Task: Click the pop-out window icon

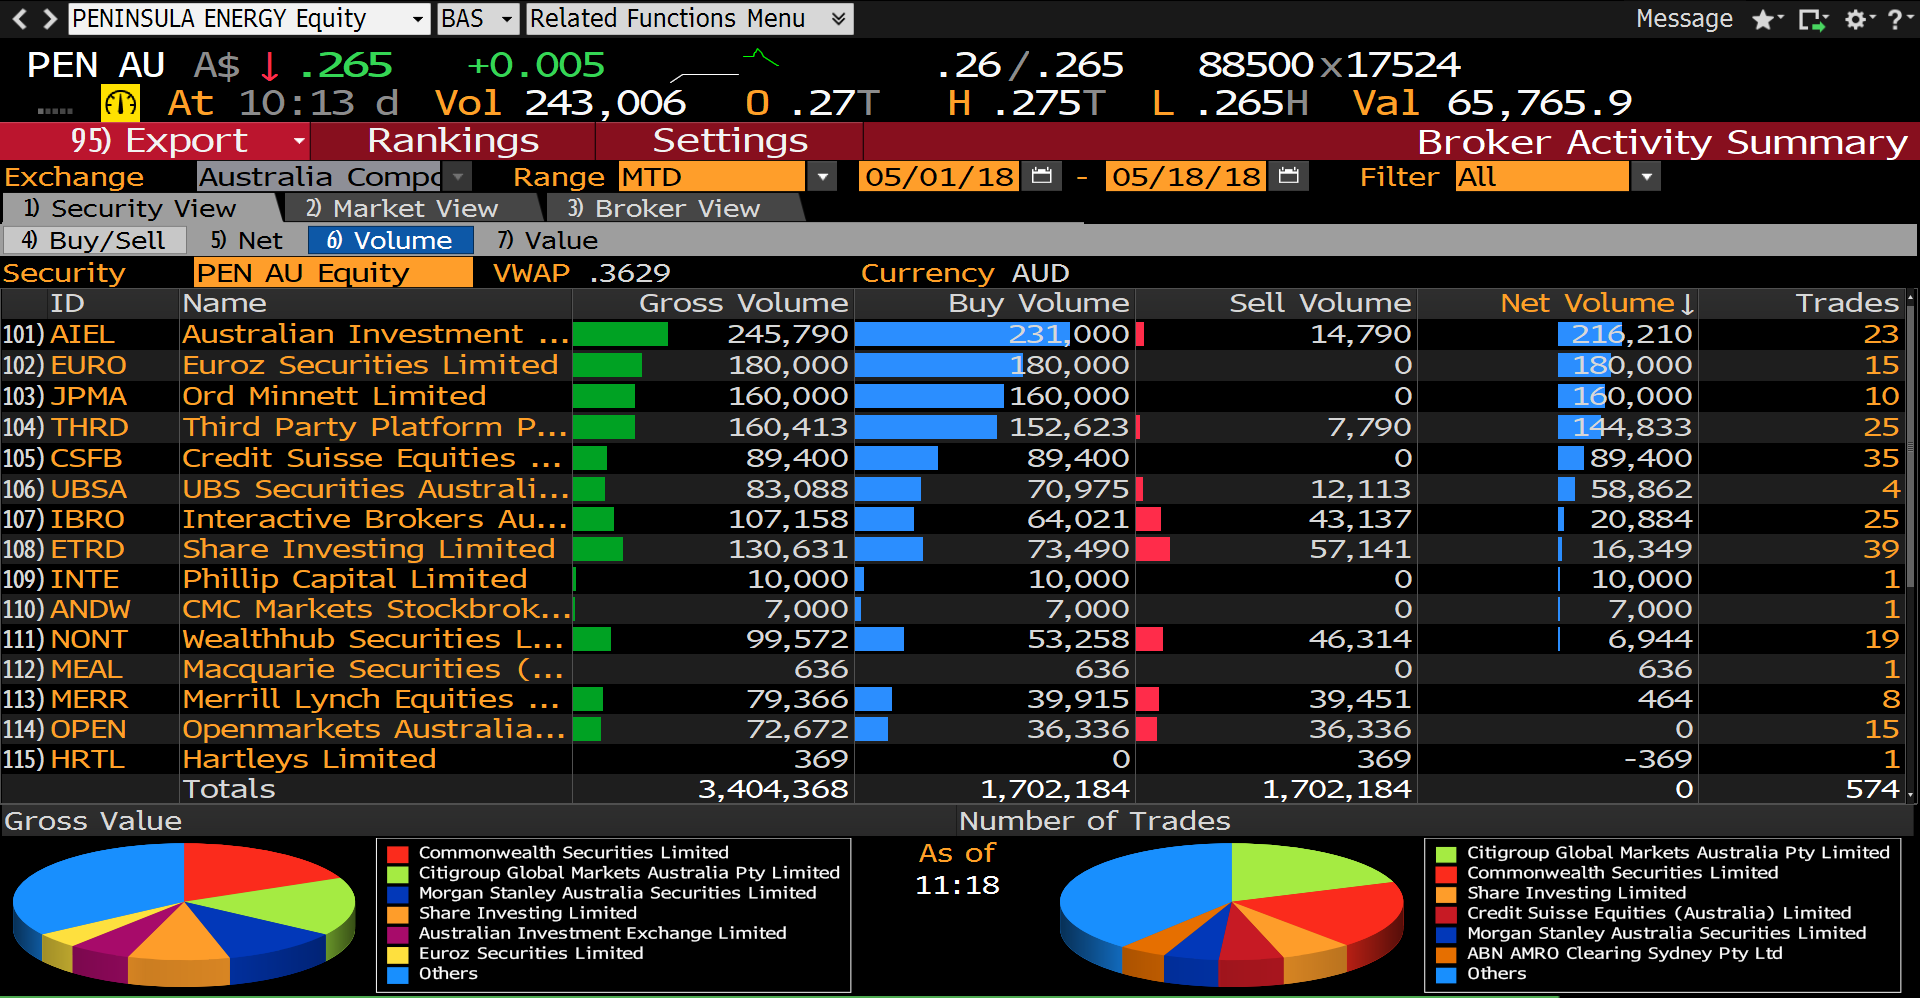Action: click(1811, 20)
